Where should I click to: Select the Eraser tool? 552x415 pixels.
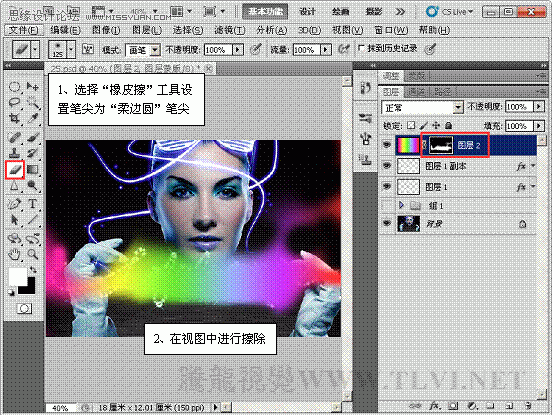pos(15,170)
